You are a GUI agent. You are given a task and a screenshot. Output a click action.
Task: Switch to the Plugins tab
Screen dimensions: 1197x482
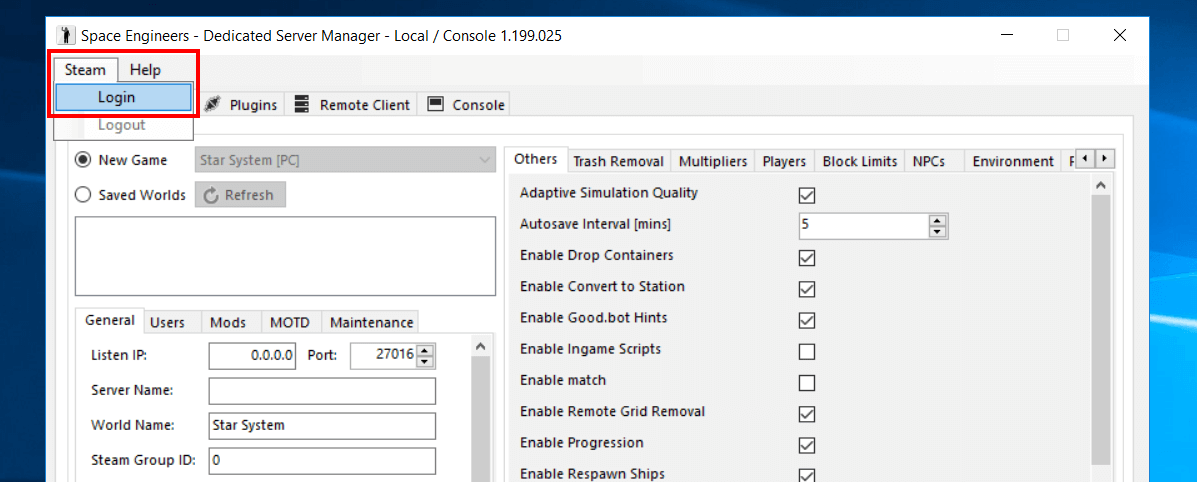[242, 105]
